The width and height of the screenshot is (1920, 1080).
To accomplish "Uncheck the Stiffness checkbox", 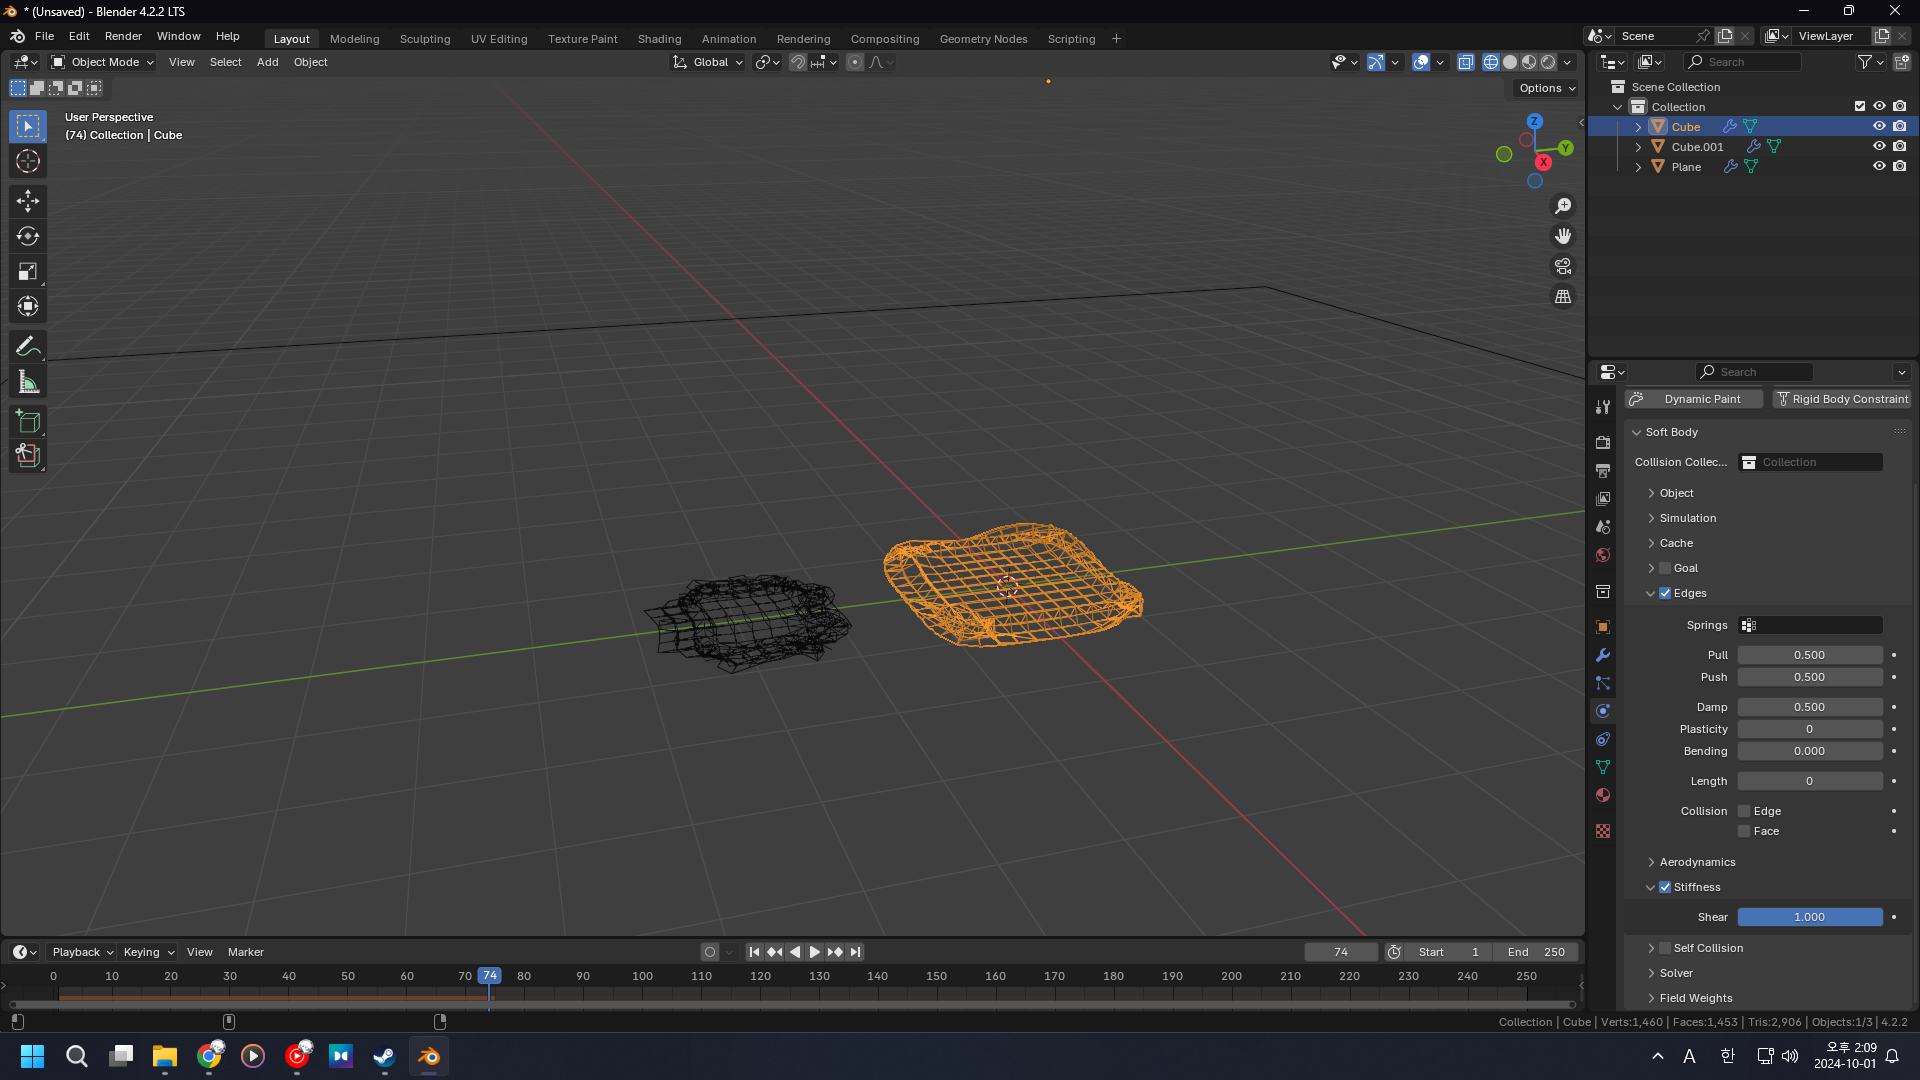I will point(1665,887).
